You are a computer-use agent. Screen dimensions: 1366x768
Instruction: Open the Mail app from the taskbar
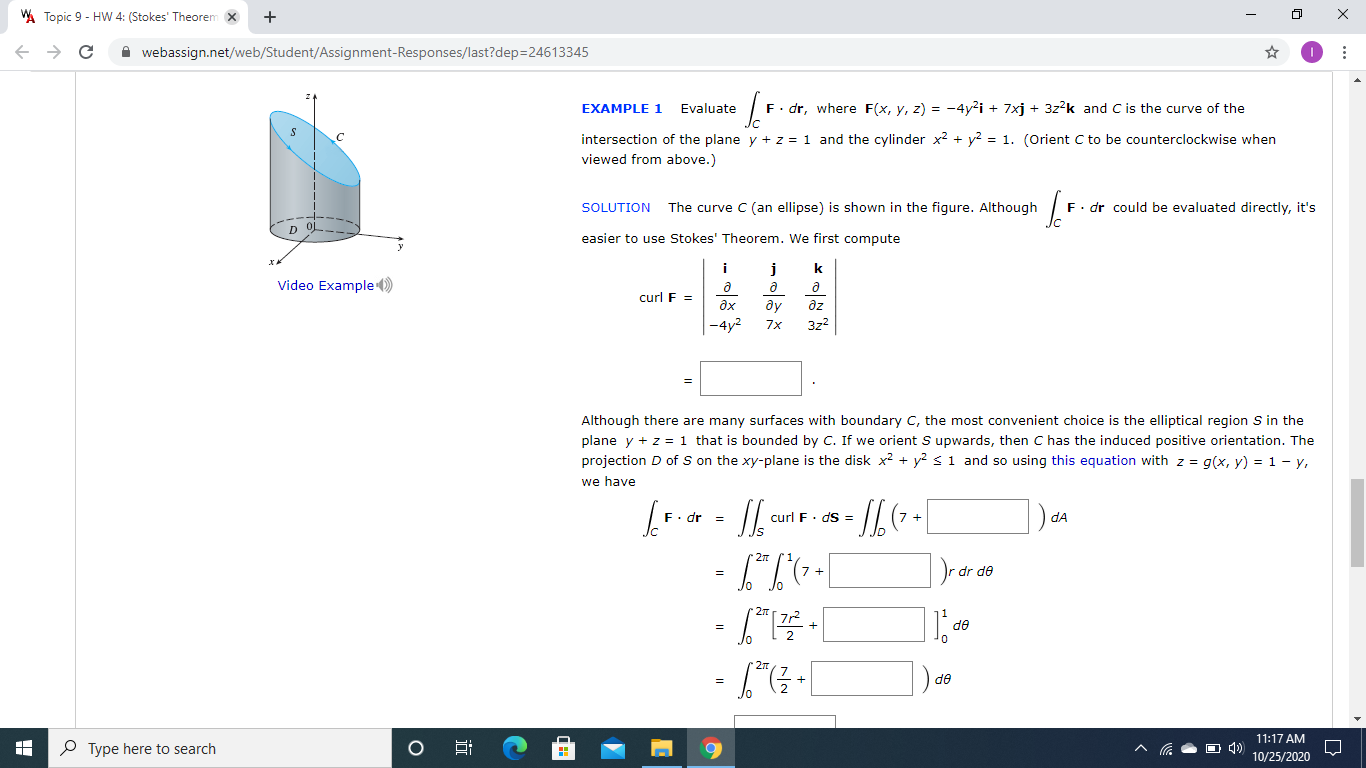pos(611,748)
